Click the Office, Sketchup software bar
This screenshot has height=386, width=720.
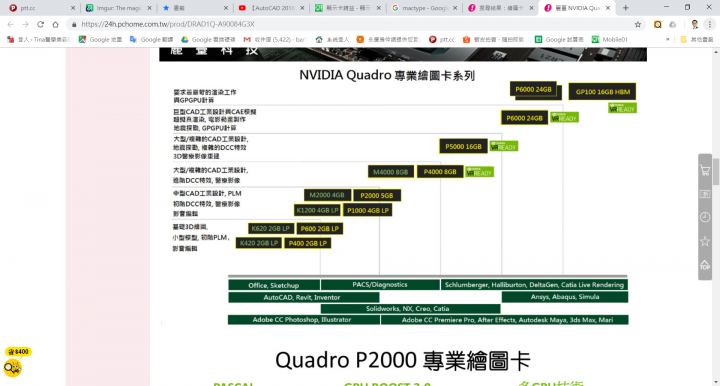point(274,285)
